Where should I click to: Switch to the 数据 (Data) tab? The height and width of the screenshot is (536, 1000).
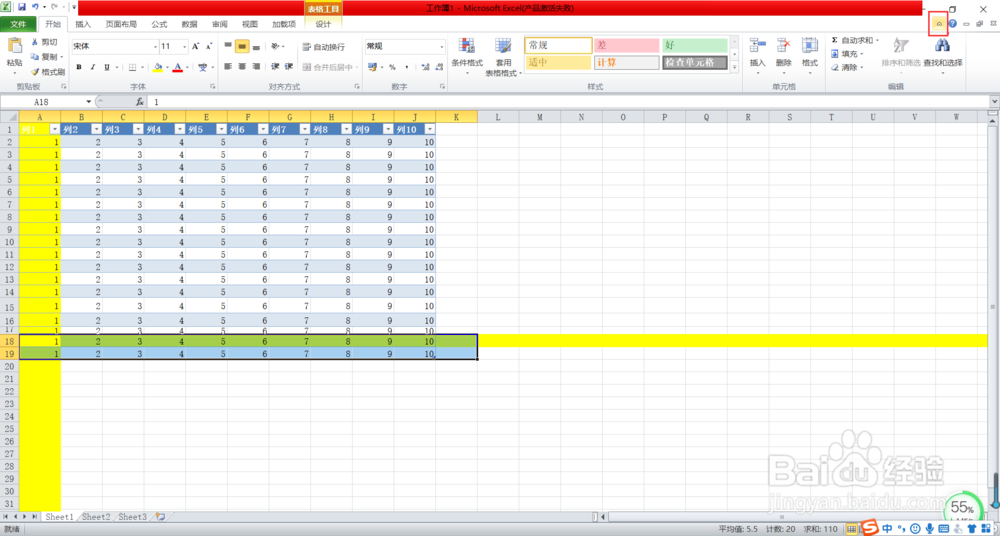pos(189,24)
